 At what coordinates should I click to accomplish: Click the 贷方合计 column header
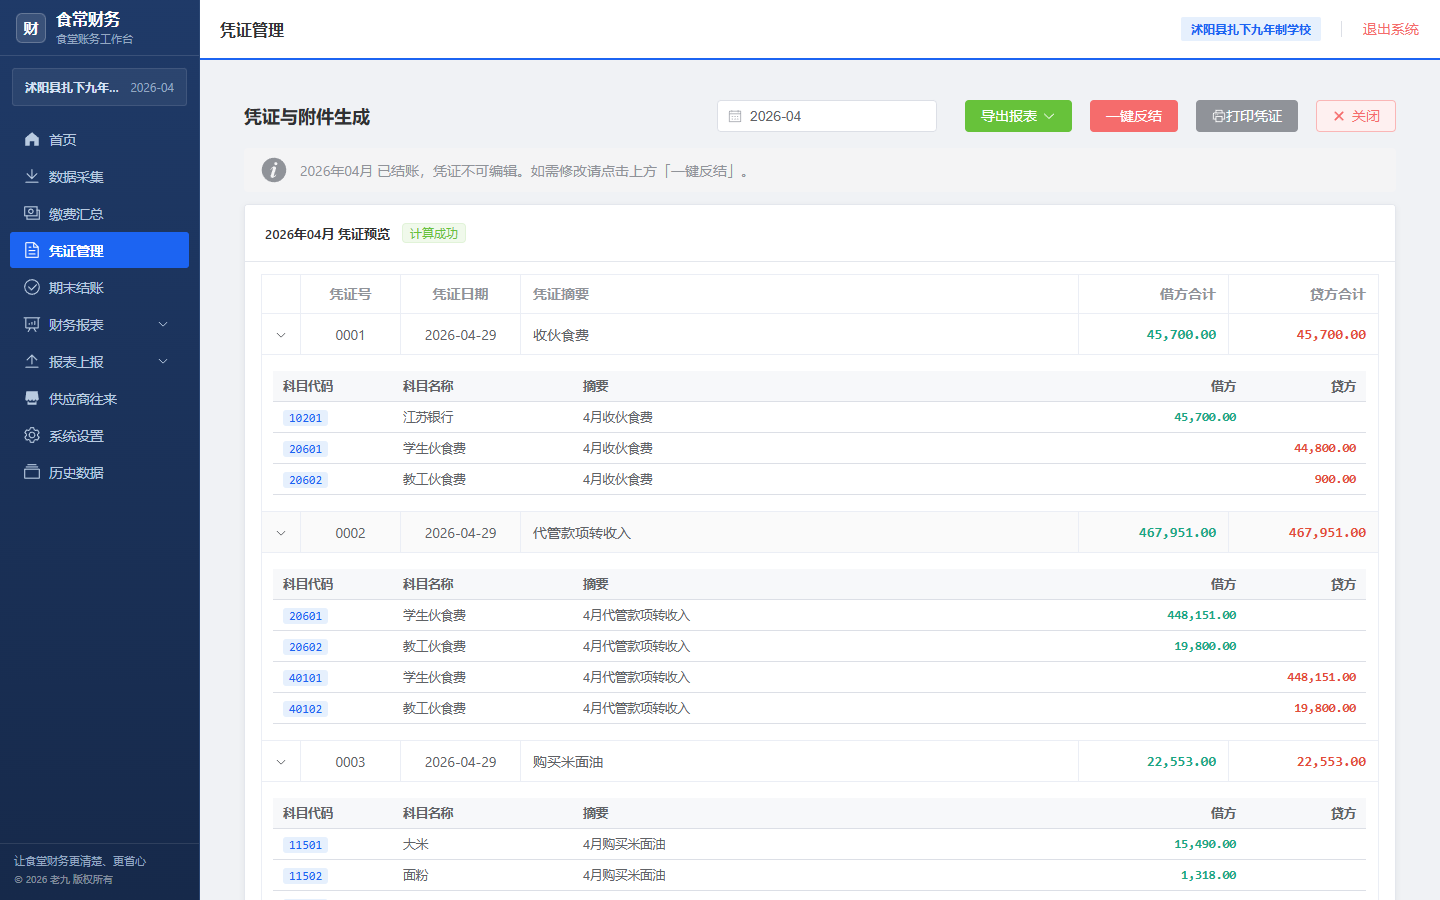pyautogui.click(x=1337, y=294)
